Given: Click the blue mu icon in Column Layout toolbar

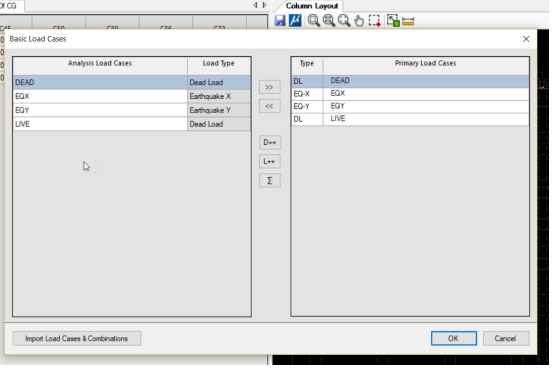Looking at the screenshot, I should click(295, 20).
